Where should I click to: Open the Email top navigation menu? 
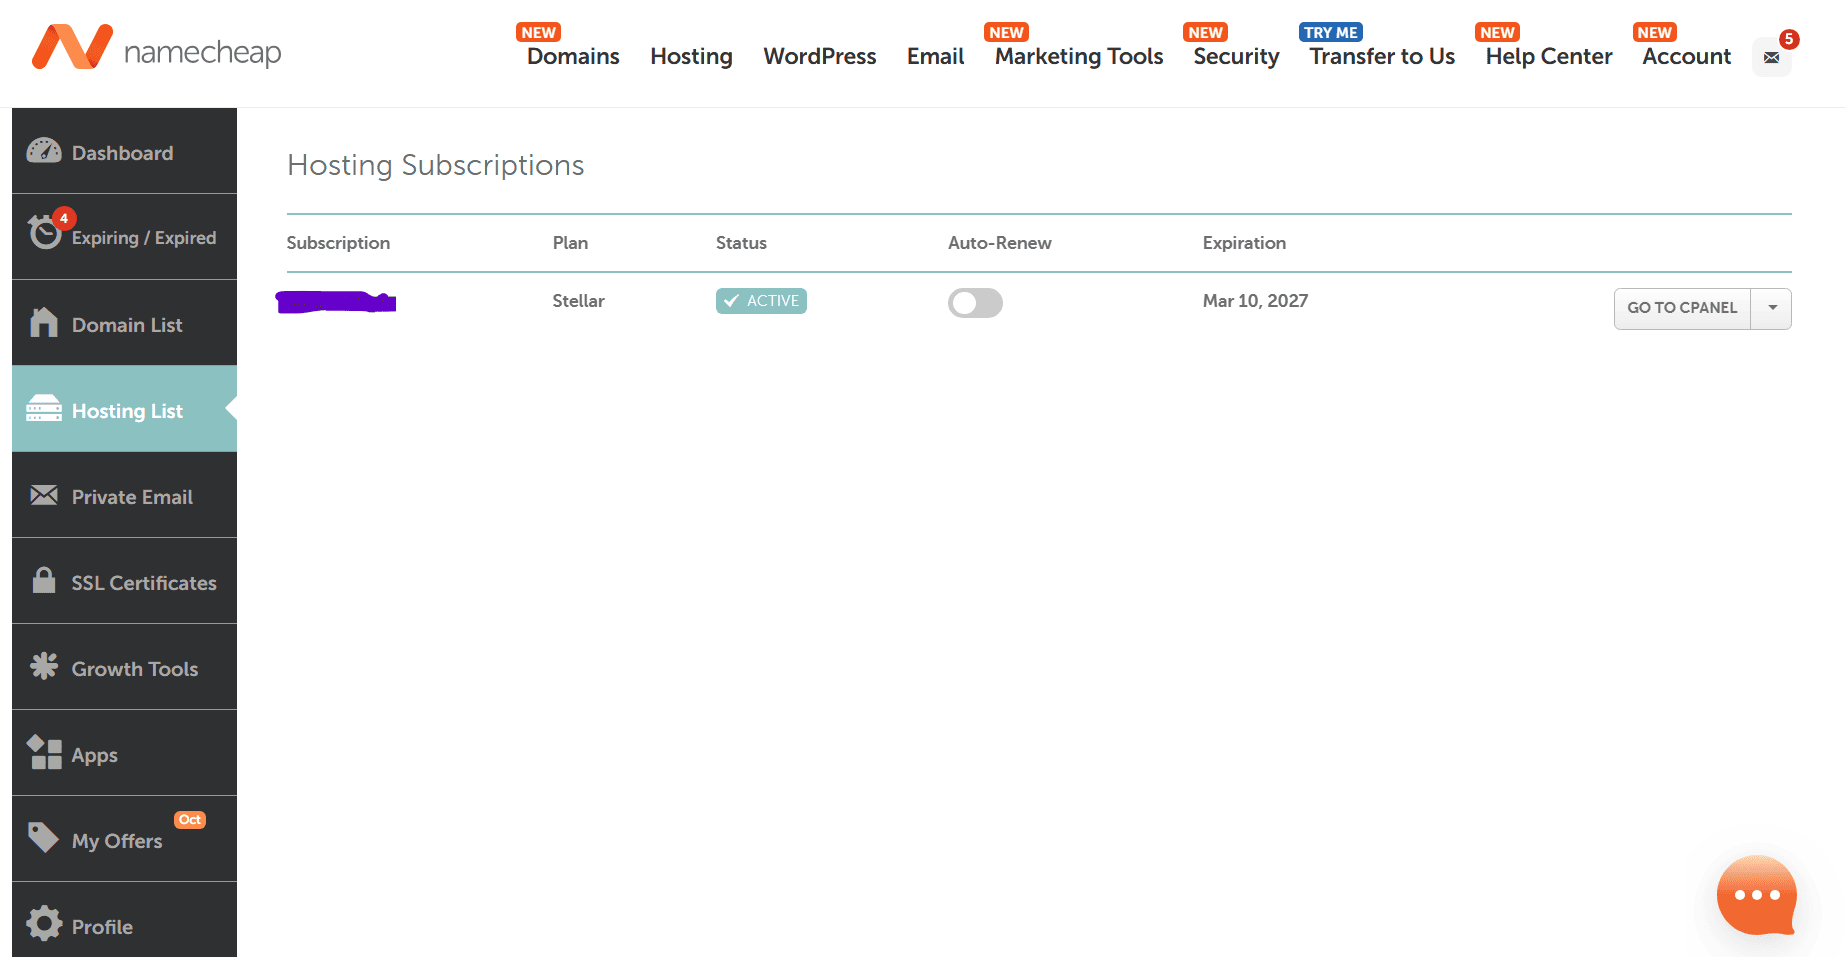[x=935, y=56]
